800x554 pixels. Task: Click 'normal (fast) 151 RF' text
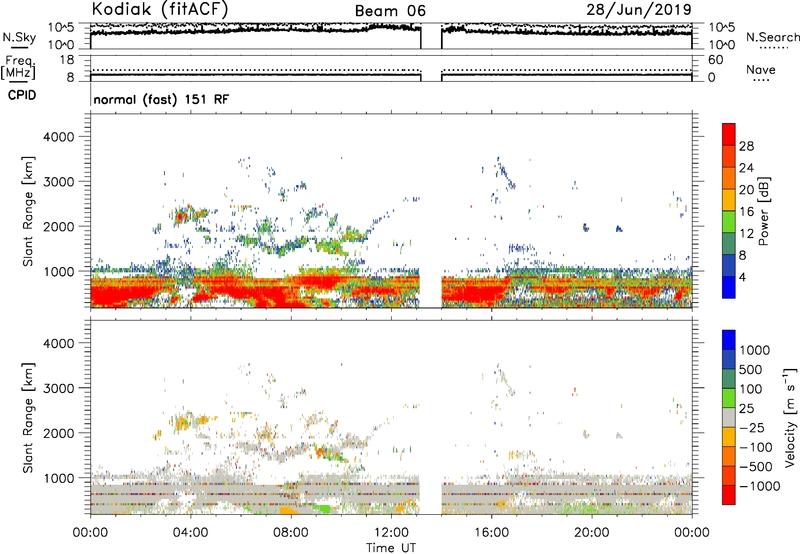(x=161, y=99)
